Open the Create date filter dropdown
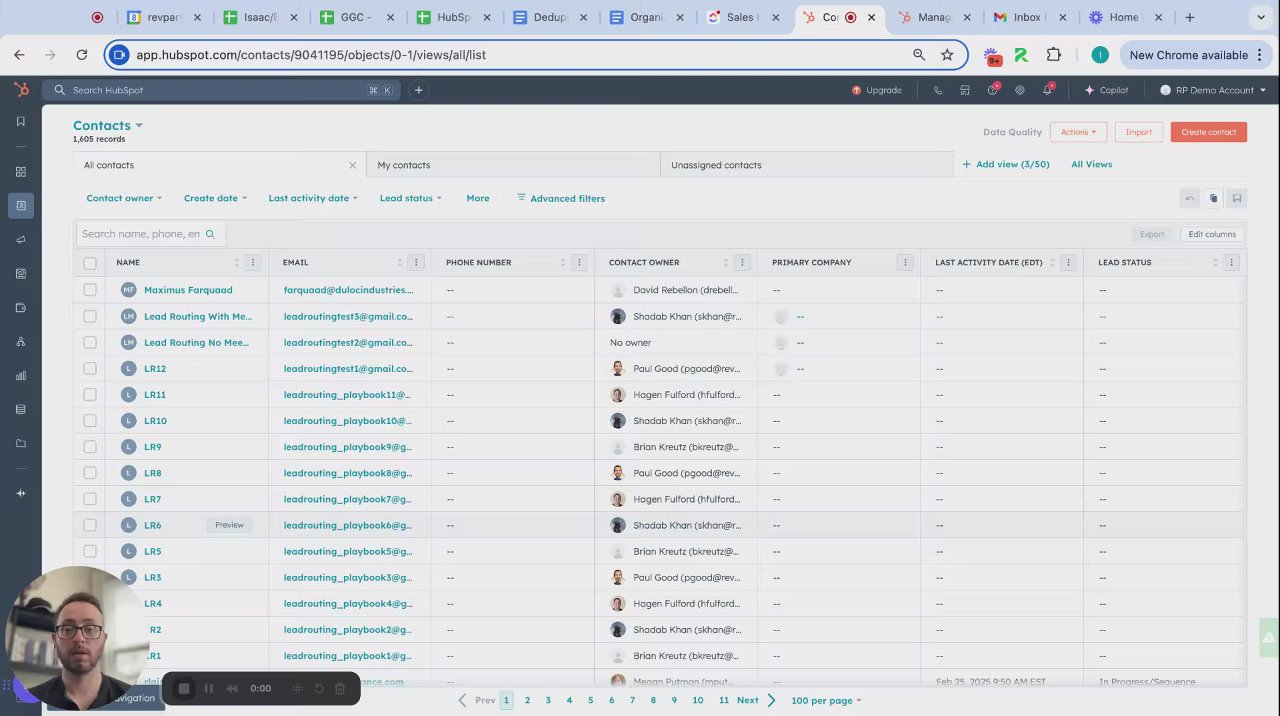Screen dimensions: 1280x716 215,198
